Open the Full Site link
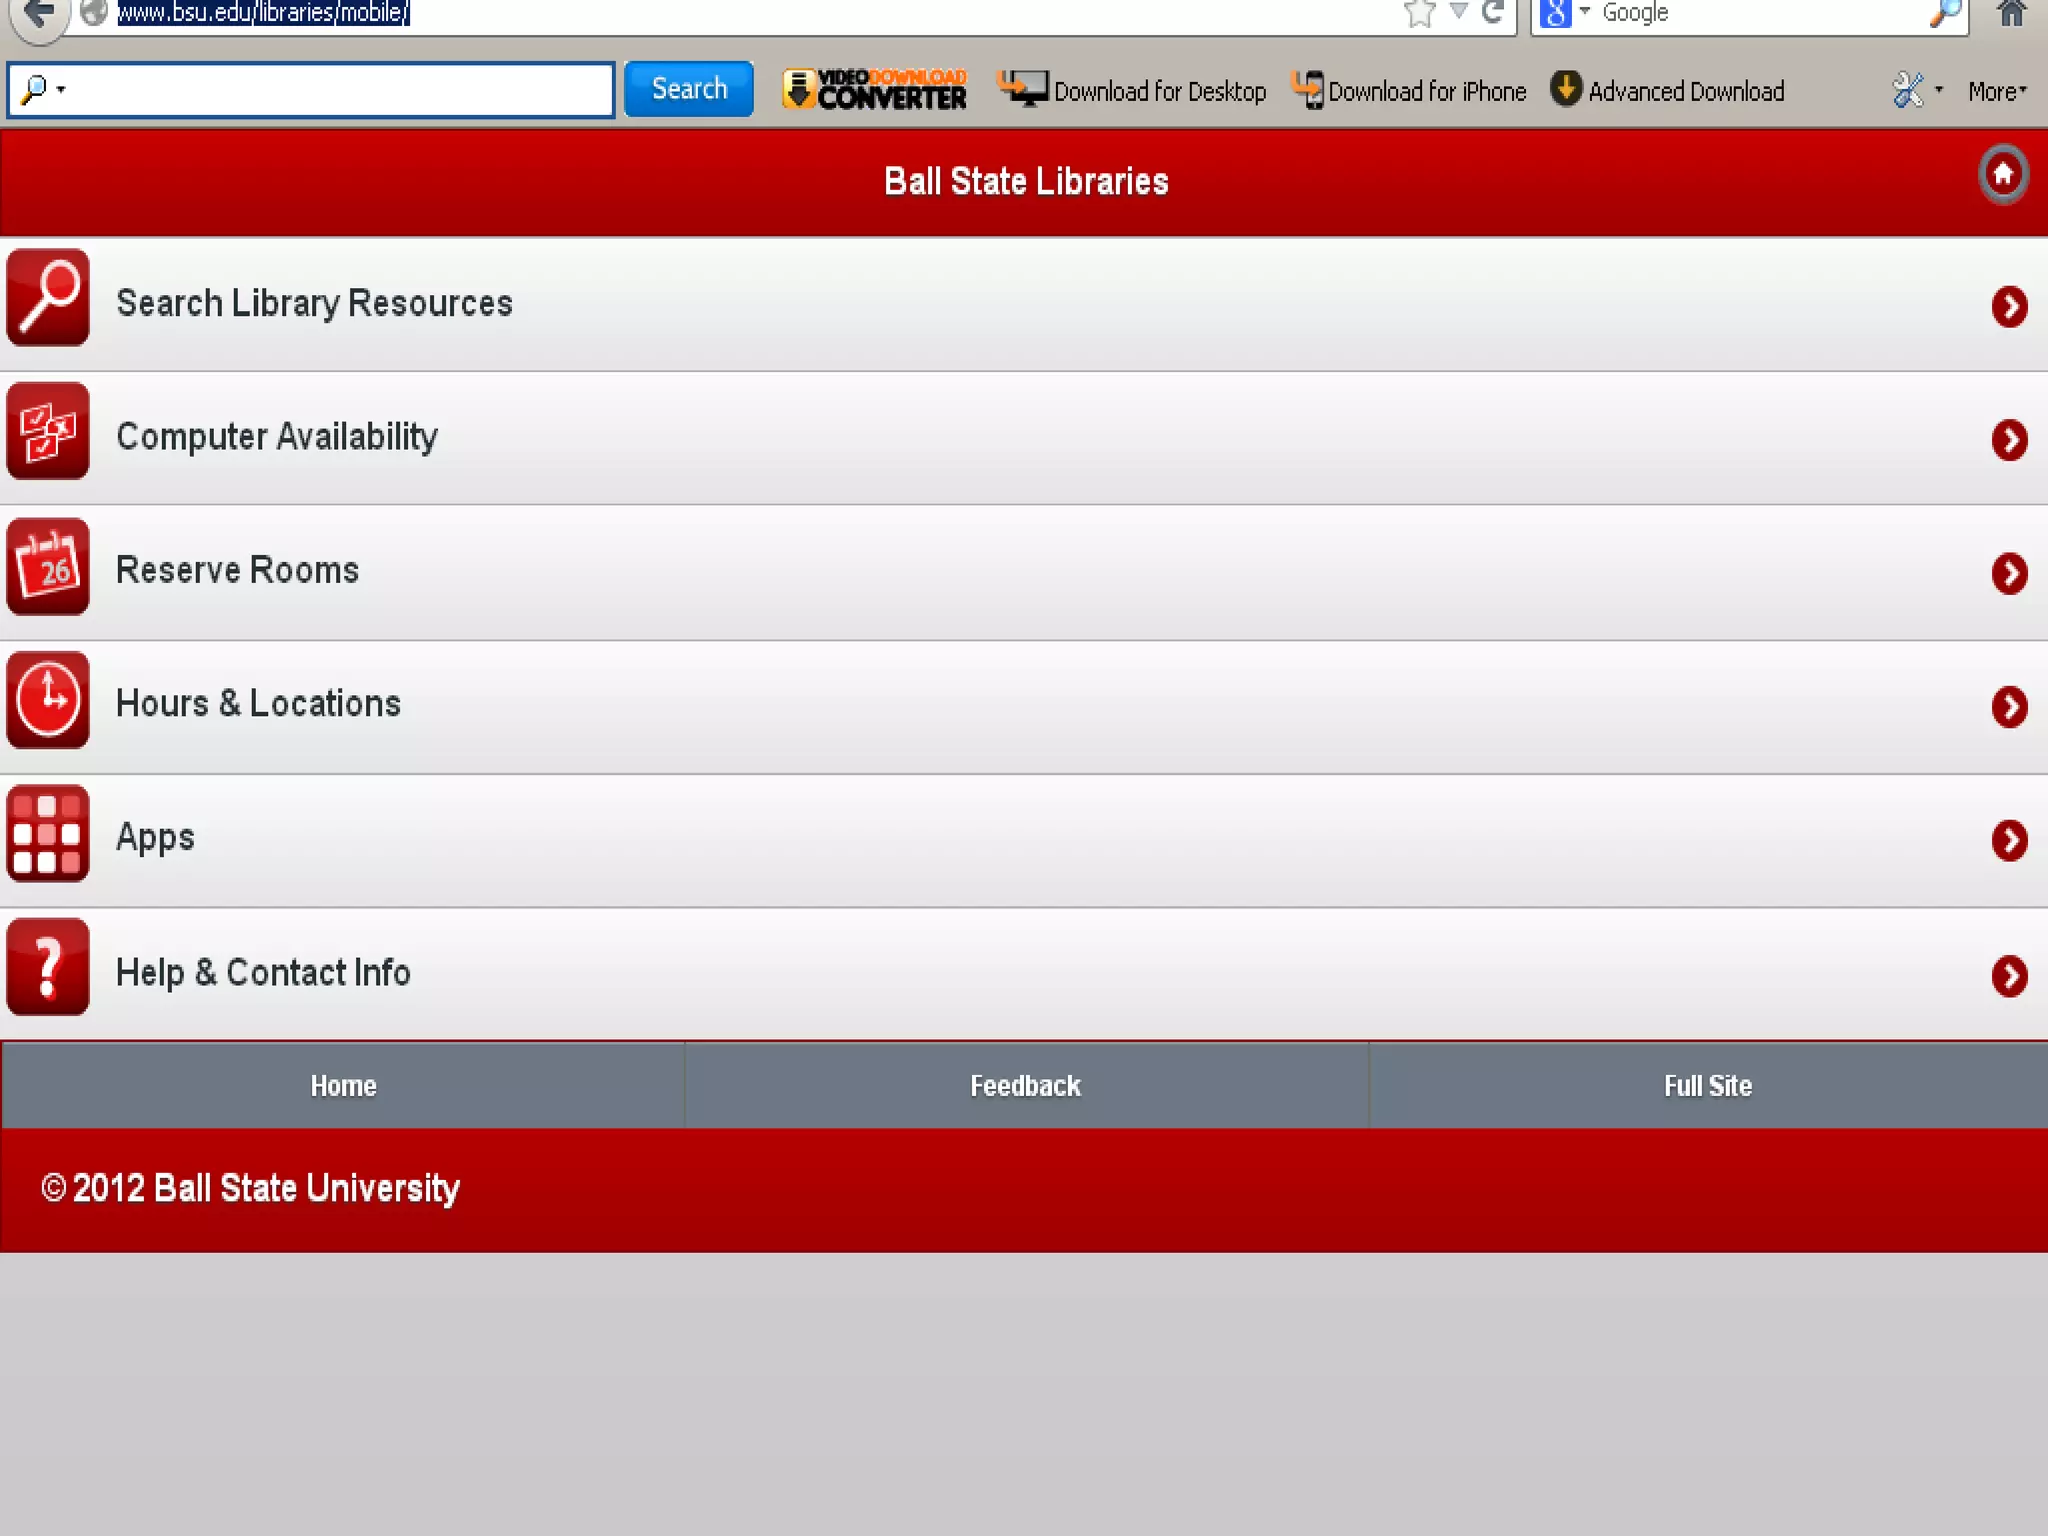The width and height of the screenshot is (2048, 1536). point(1707,1086)
